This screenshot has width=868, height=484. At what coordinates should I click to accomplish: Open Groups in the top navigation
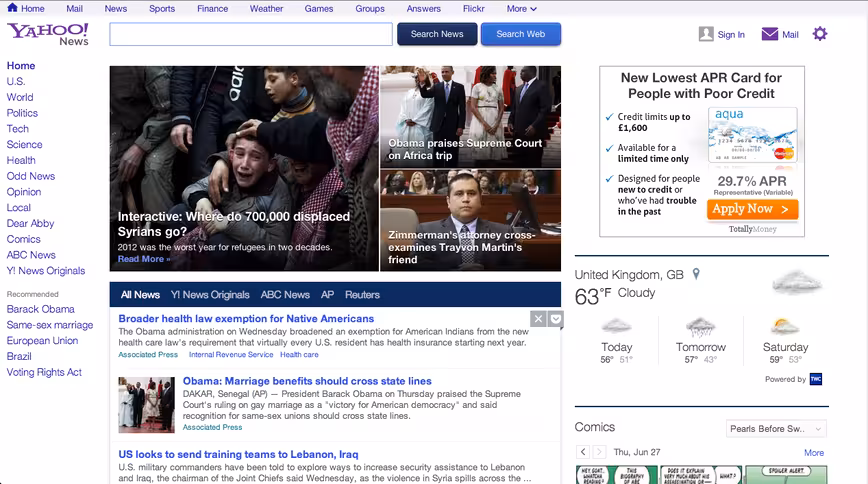coord(370,9)
